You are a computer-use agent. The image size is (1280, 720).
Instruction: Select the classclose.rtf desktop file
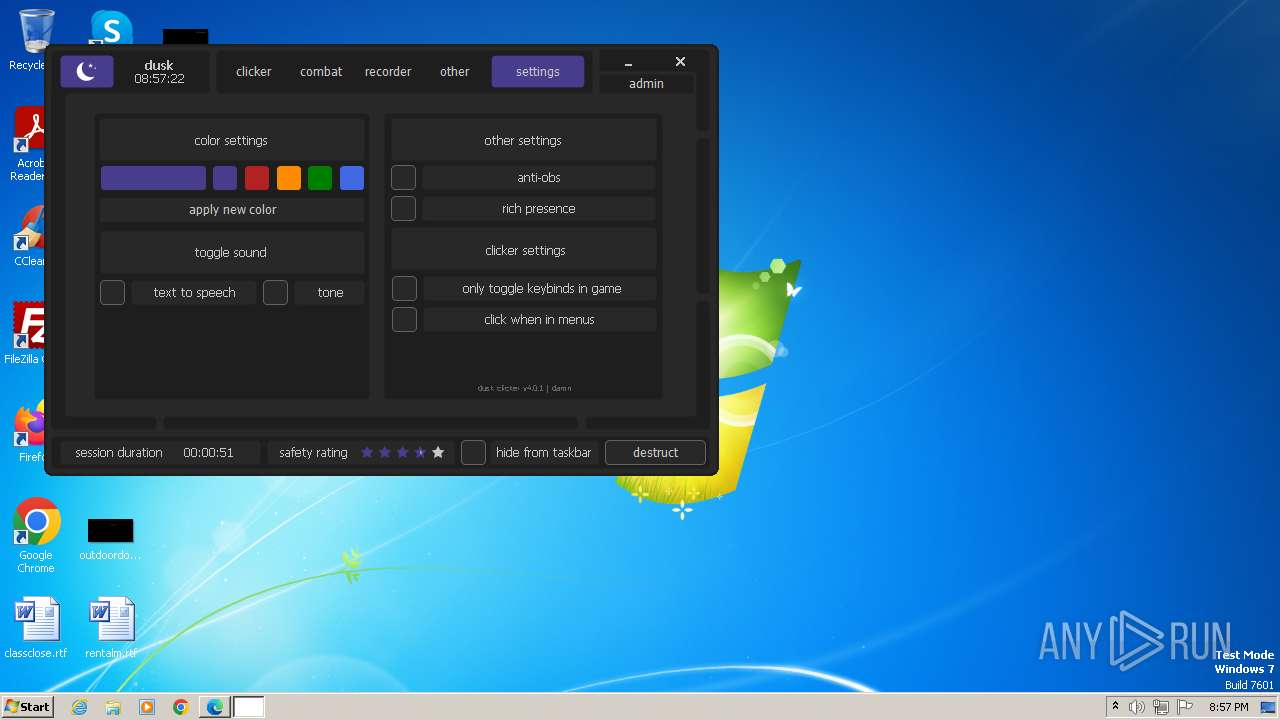pyautogui.click(x=36, y=628)
